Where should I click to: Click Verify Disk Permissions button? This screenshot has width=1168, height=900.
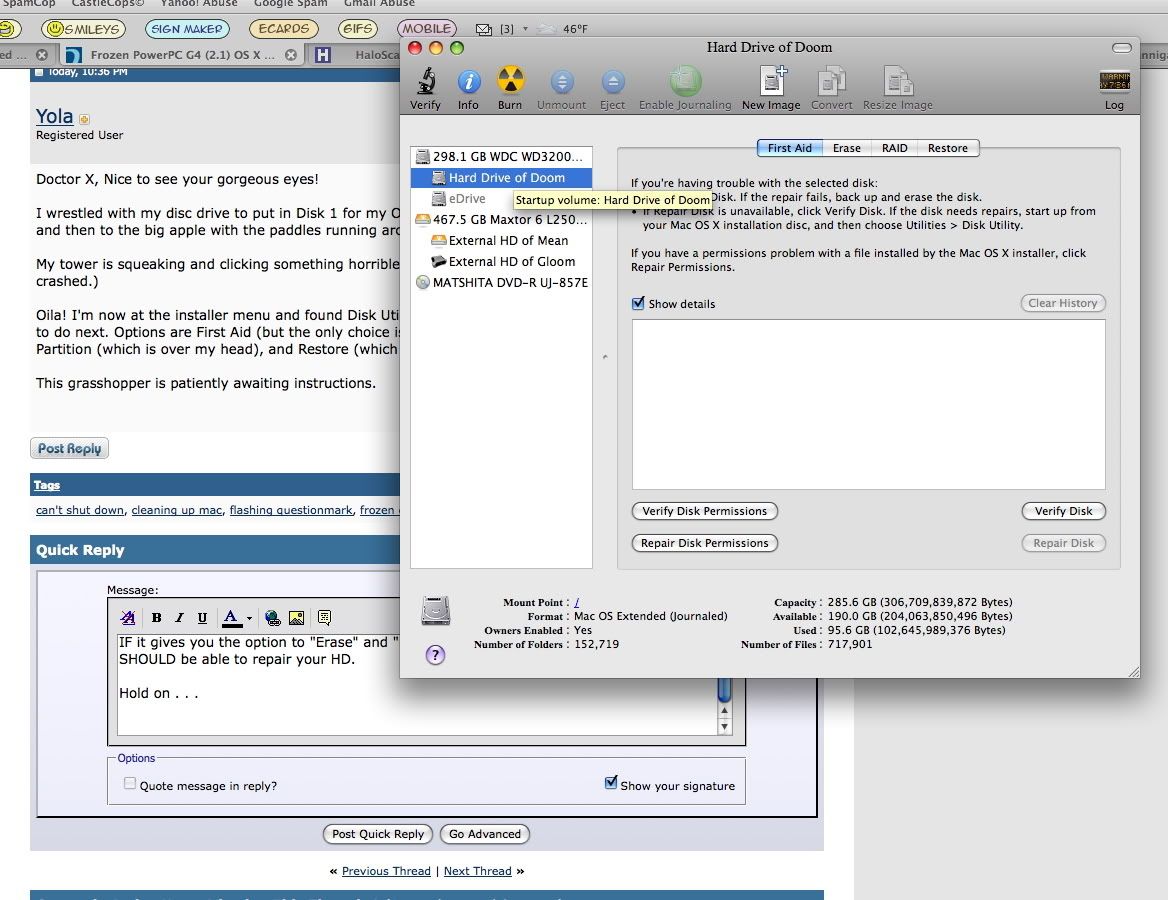705,511
